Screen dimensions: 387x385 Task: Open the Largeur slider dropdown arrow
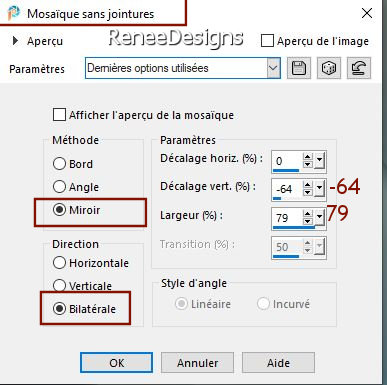(x=319, y=218)
